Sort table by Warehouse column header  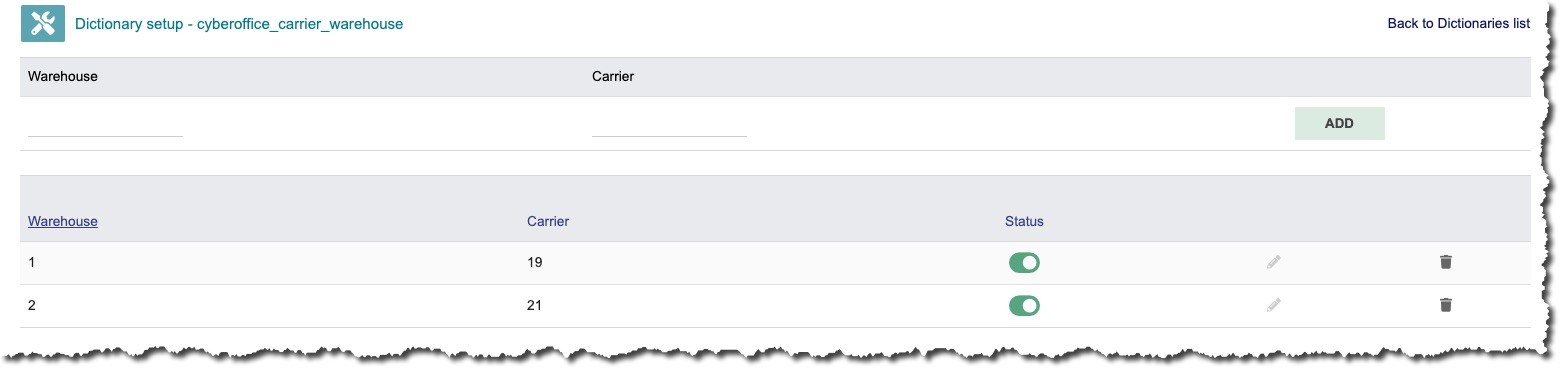coord(63,221)
